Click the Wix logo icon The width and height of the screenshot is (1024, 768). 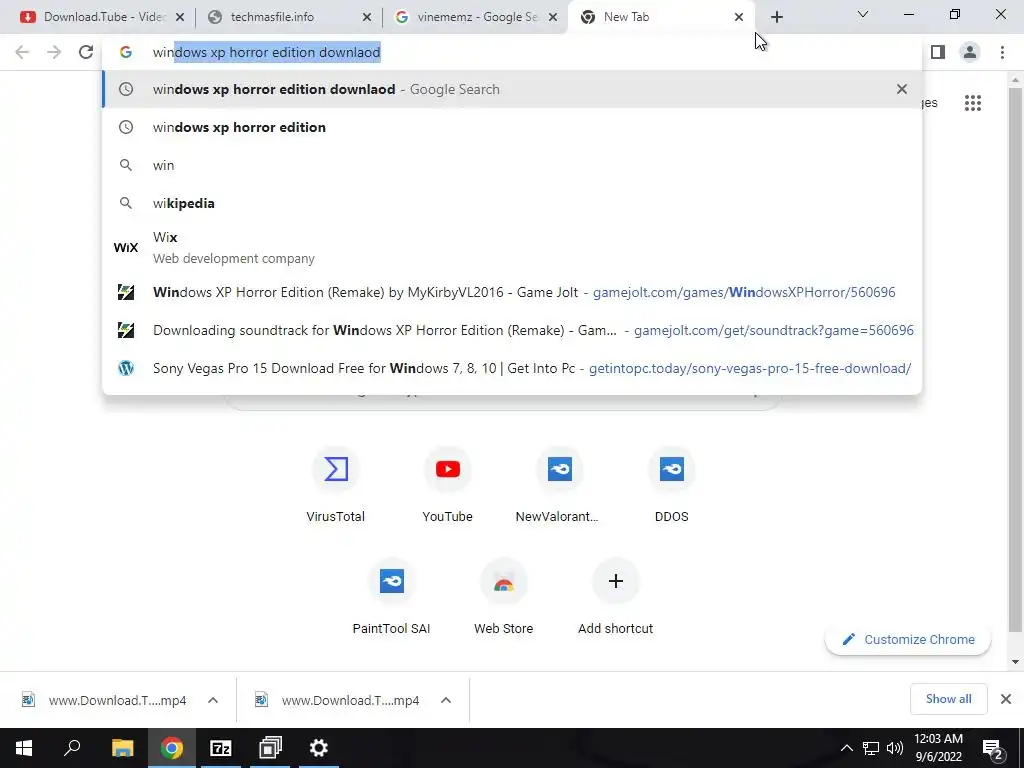[125, 248]
